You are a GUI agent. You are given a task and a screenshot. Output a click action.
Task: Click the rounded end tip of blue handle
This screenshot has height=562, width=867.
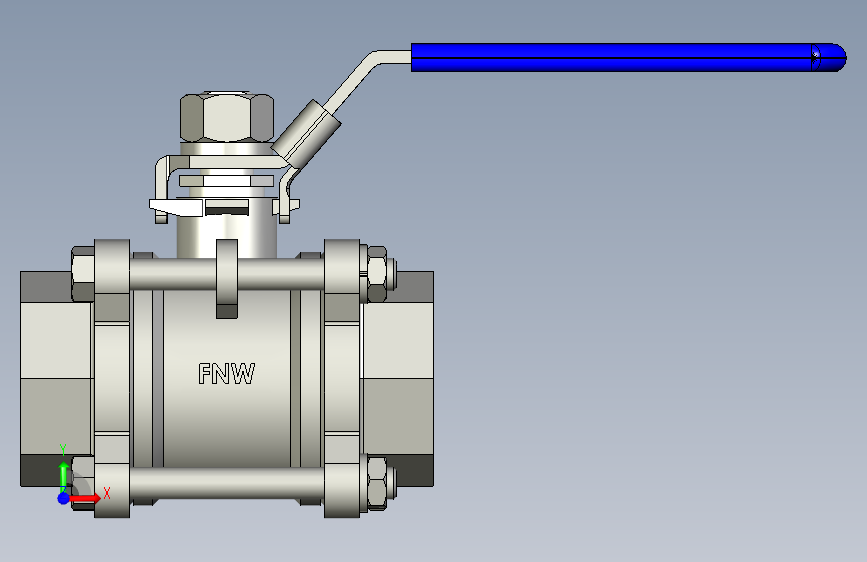pyautogui.click(x=834, y=58)
